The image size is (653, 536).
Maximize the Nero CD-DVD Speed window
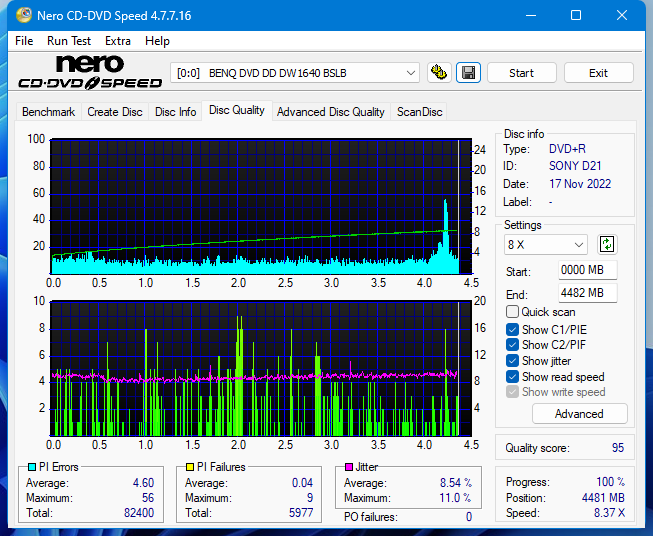tap(576, 15)
